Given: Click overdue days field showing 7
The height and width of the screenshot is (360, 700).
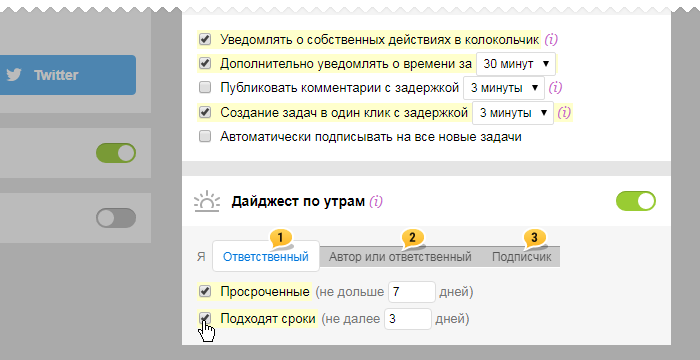Looking at the screenshot, I should pyautogui.click(x=412, y=292).
